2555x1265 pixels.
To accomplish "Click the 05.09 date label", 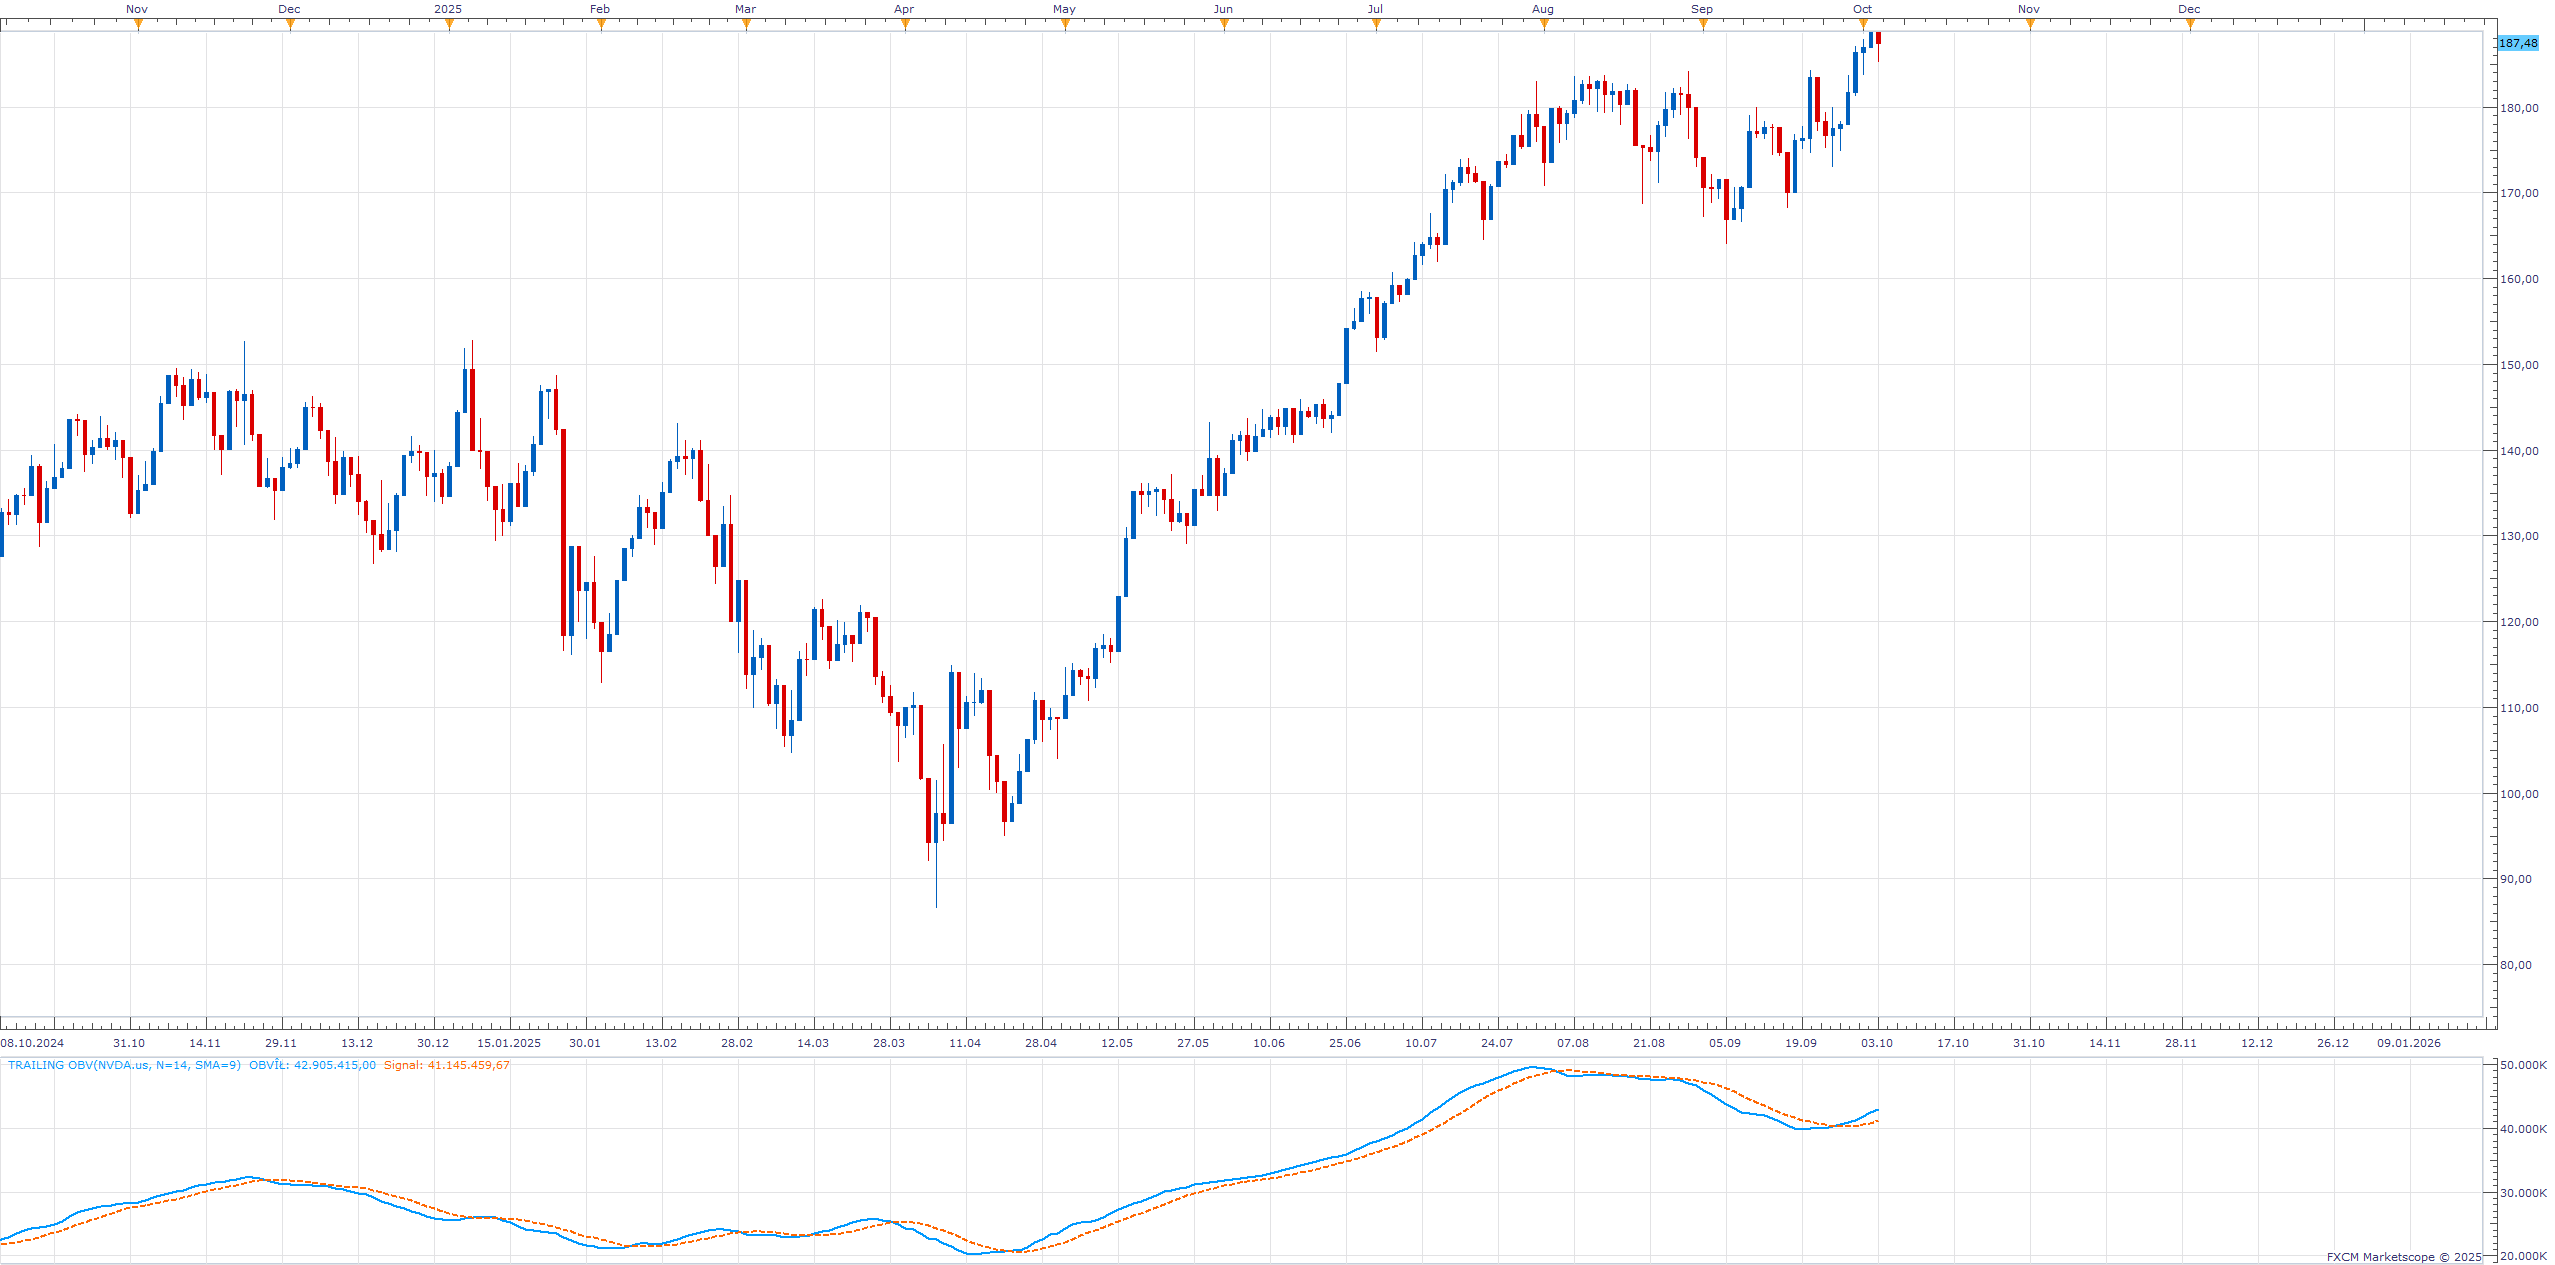I will 1725,1043.
